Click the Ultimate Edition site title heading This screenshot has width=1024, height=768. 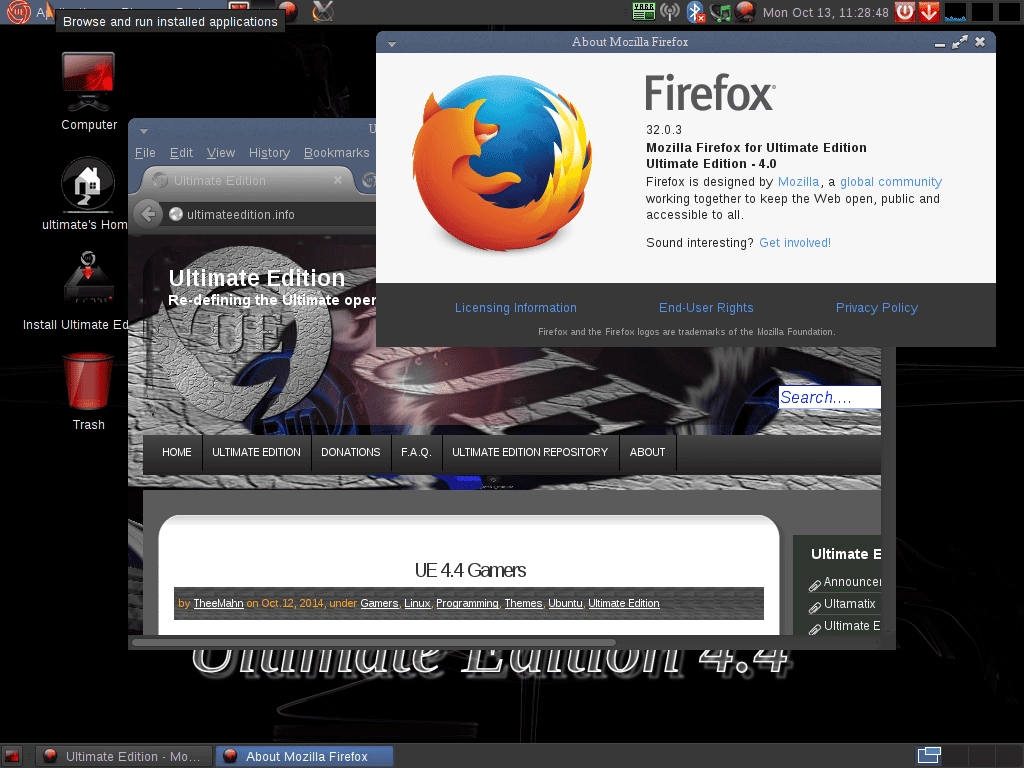pyautogui.click(x=257, y=278)
